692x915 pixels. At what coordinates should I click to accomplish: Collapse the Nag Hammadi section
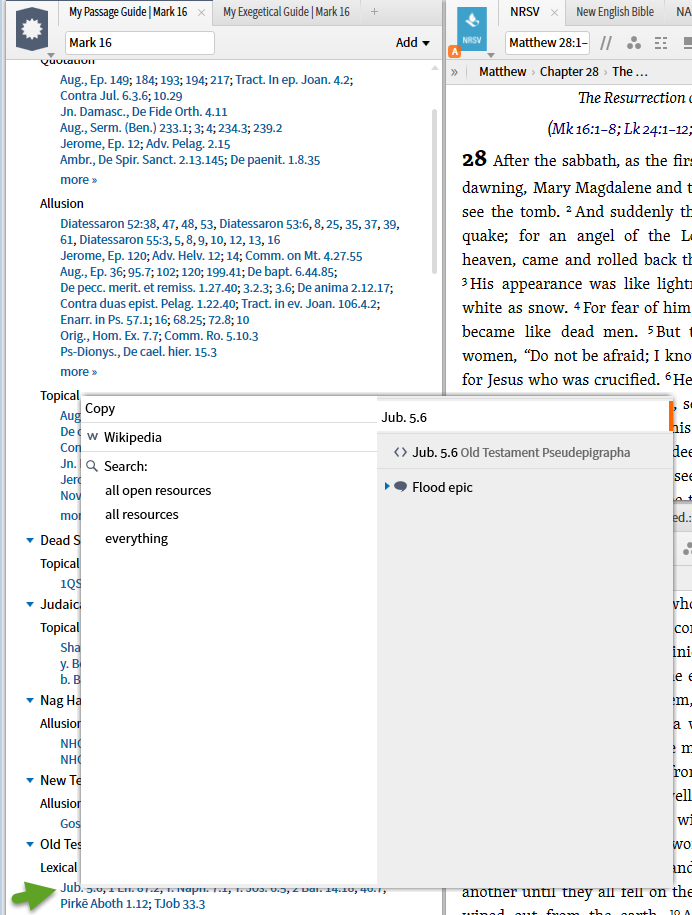[x=30, y=700]
